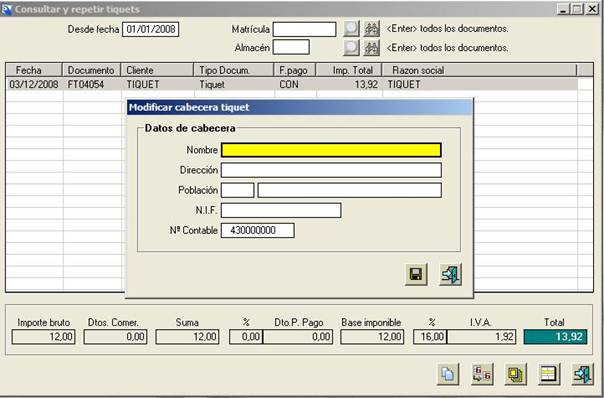The image size is (604, 398).
Task: Click the Imp. Total column header
Action: [349, 70]
